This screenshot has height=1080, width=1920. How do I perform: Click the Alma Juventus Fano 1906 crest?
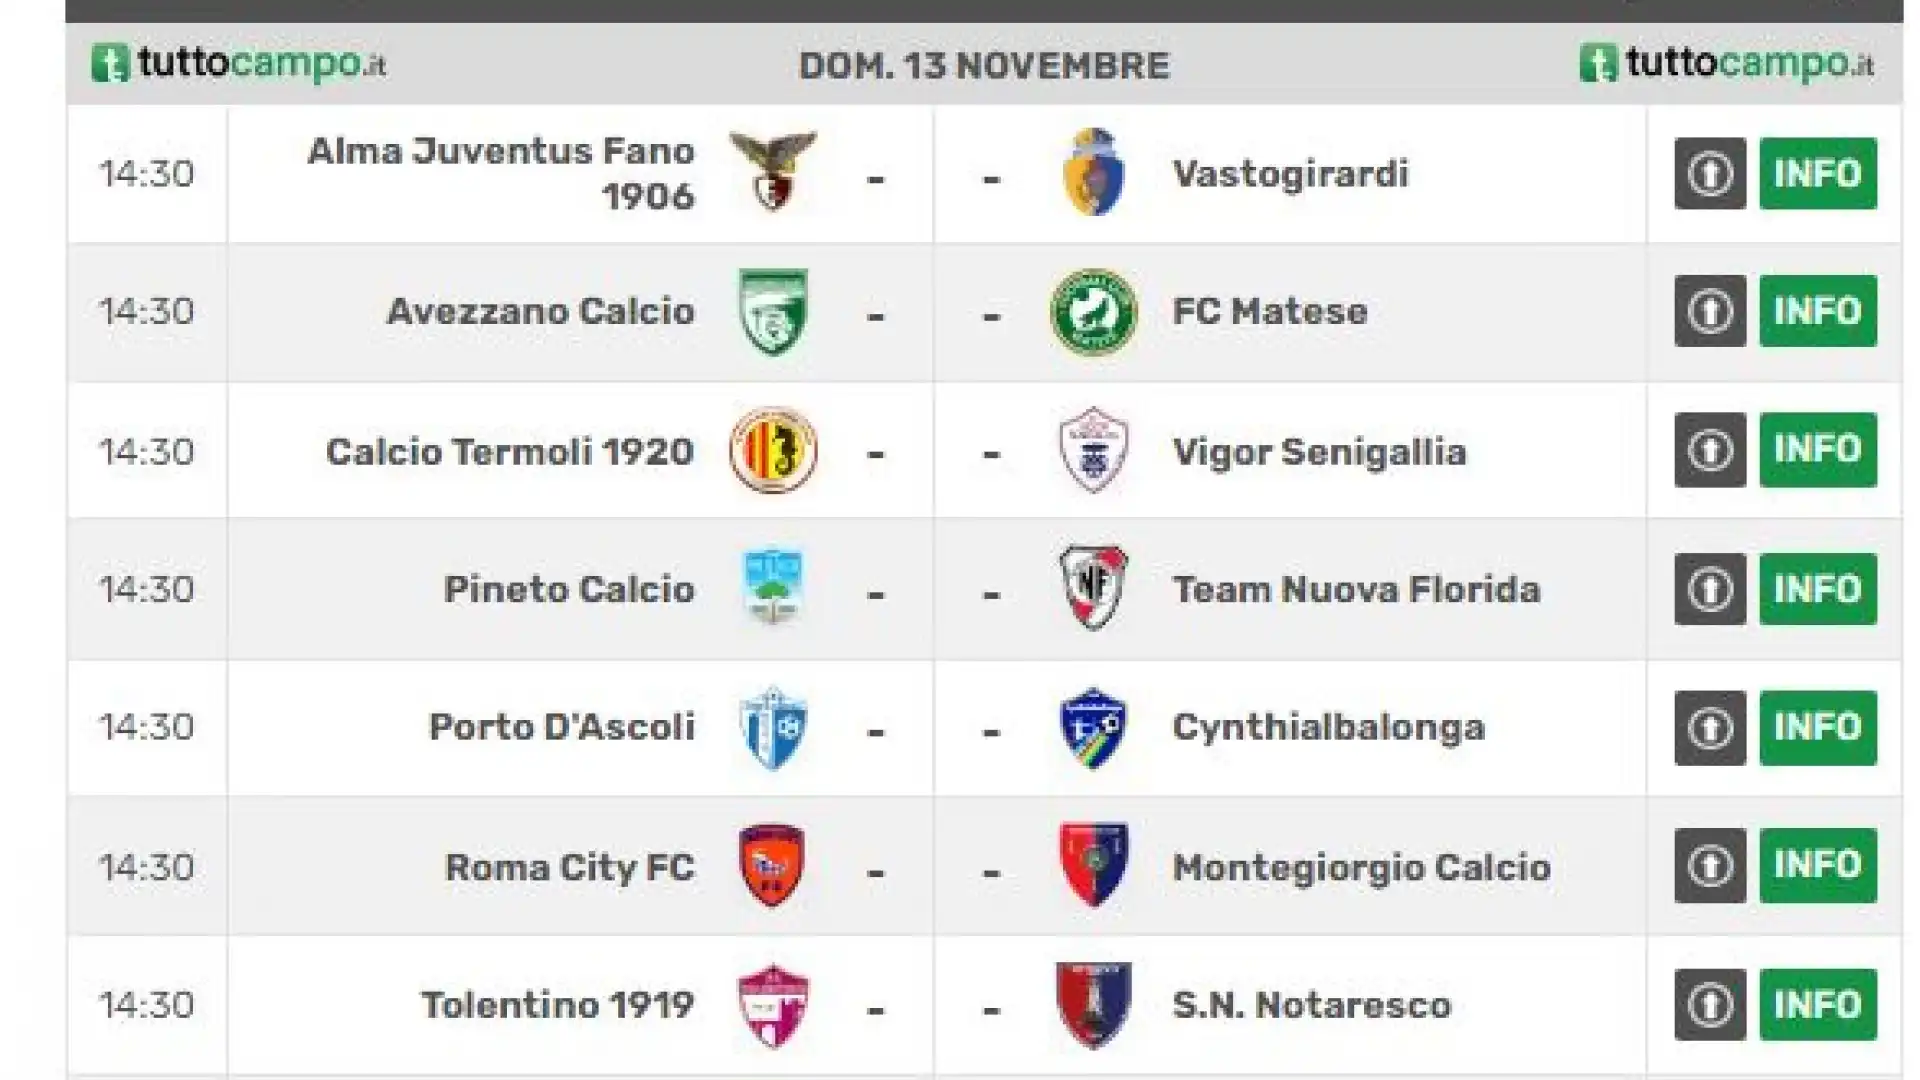(x=772, y=172)
